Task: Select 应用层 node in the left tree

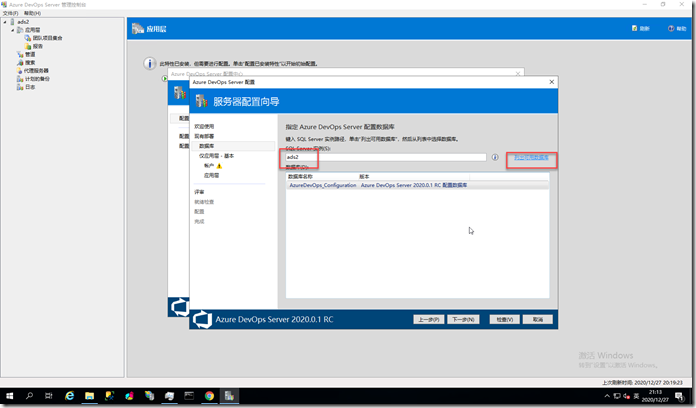Action: click(x=32, y=30)
